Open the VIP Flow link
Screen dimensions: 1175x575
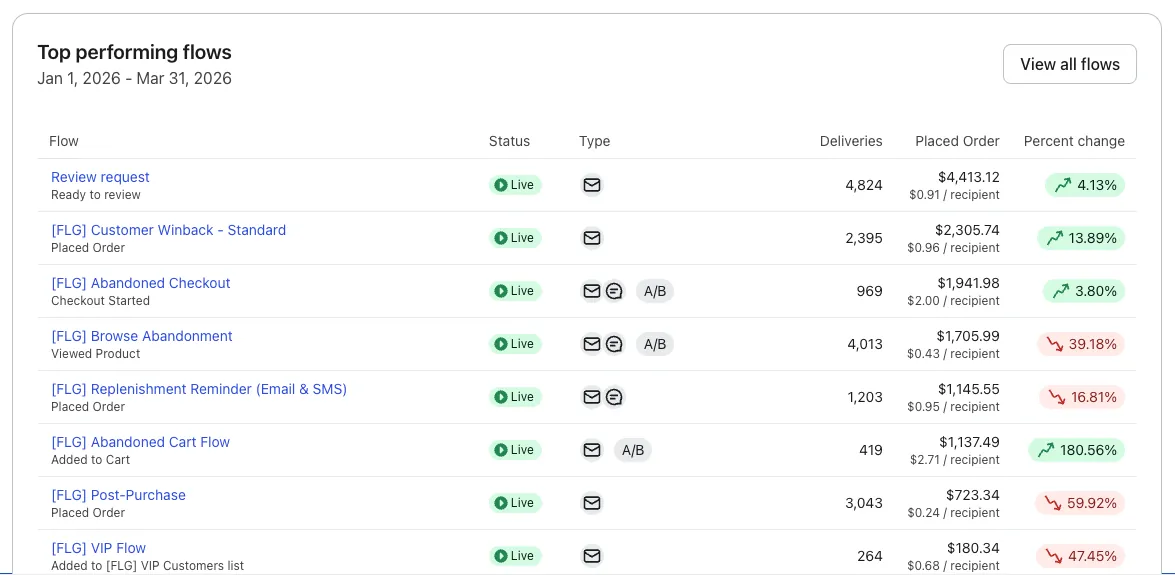[x=98, y=549]
